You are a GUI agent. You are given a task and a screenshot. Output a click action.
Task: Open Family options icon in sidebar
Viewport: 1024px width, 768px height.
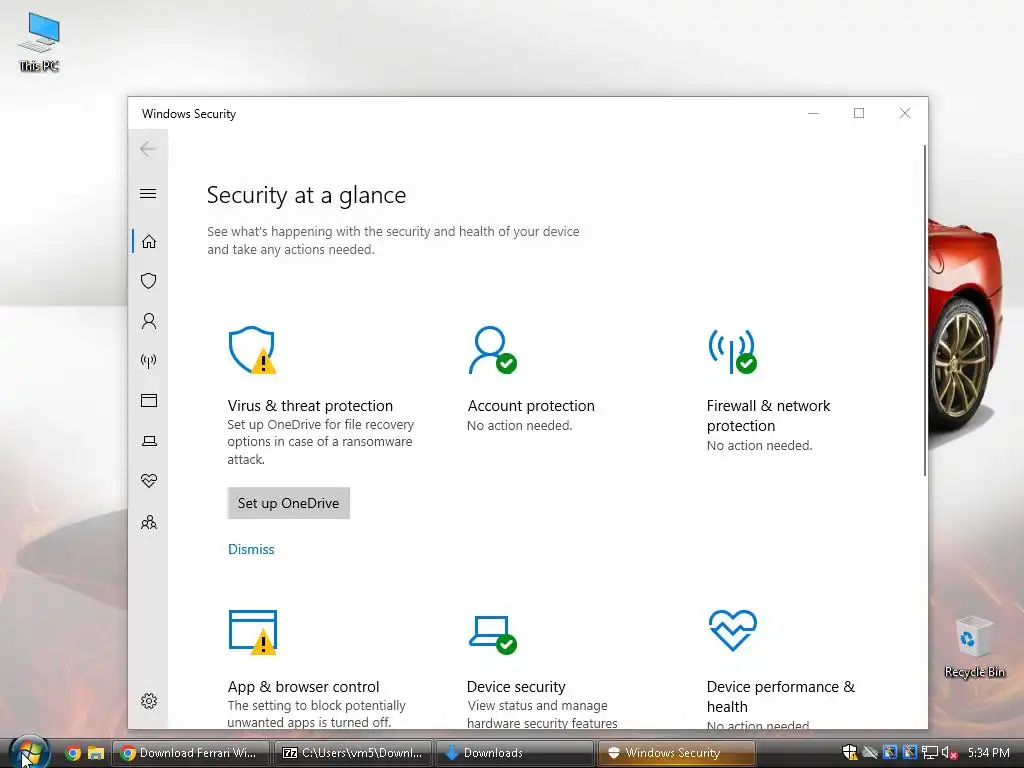click(x=149, y=522)
